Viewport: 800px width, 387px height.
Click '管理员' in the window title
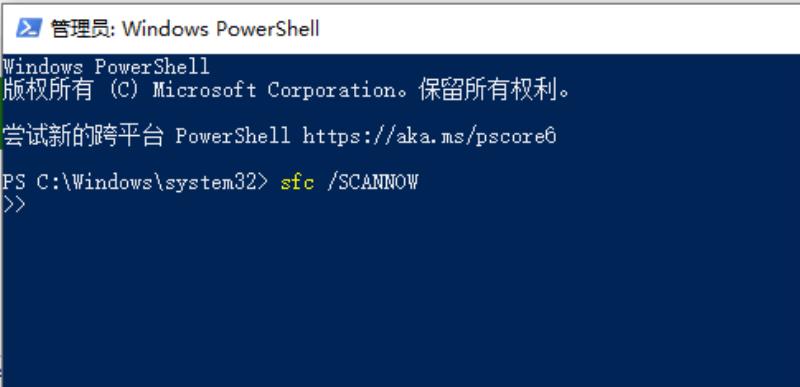coord(81,29)
